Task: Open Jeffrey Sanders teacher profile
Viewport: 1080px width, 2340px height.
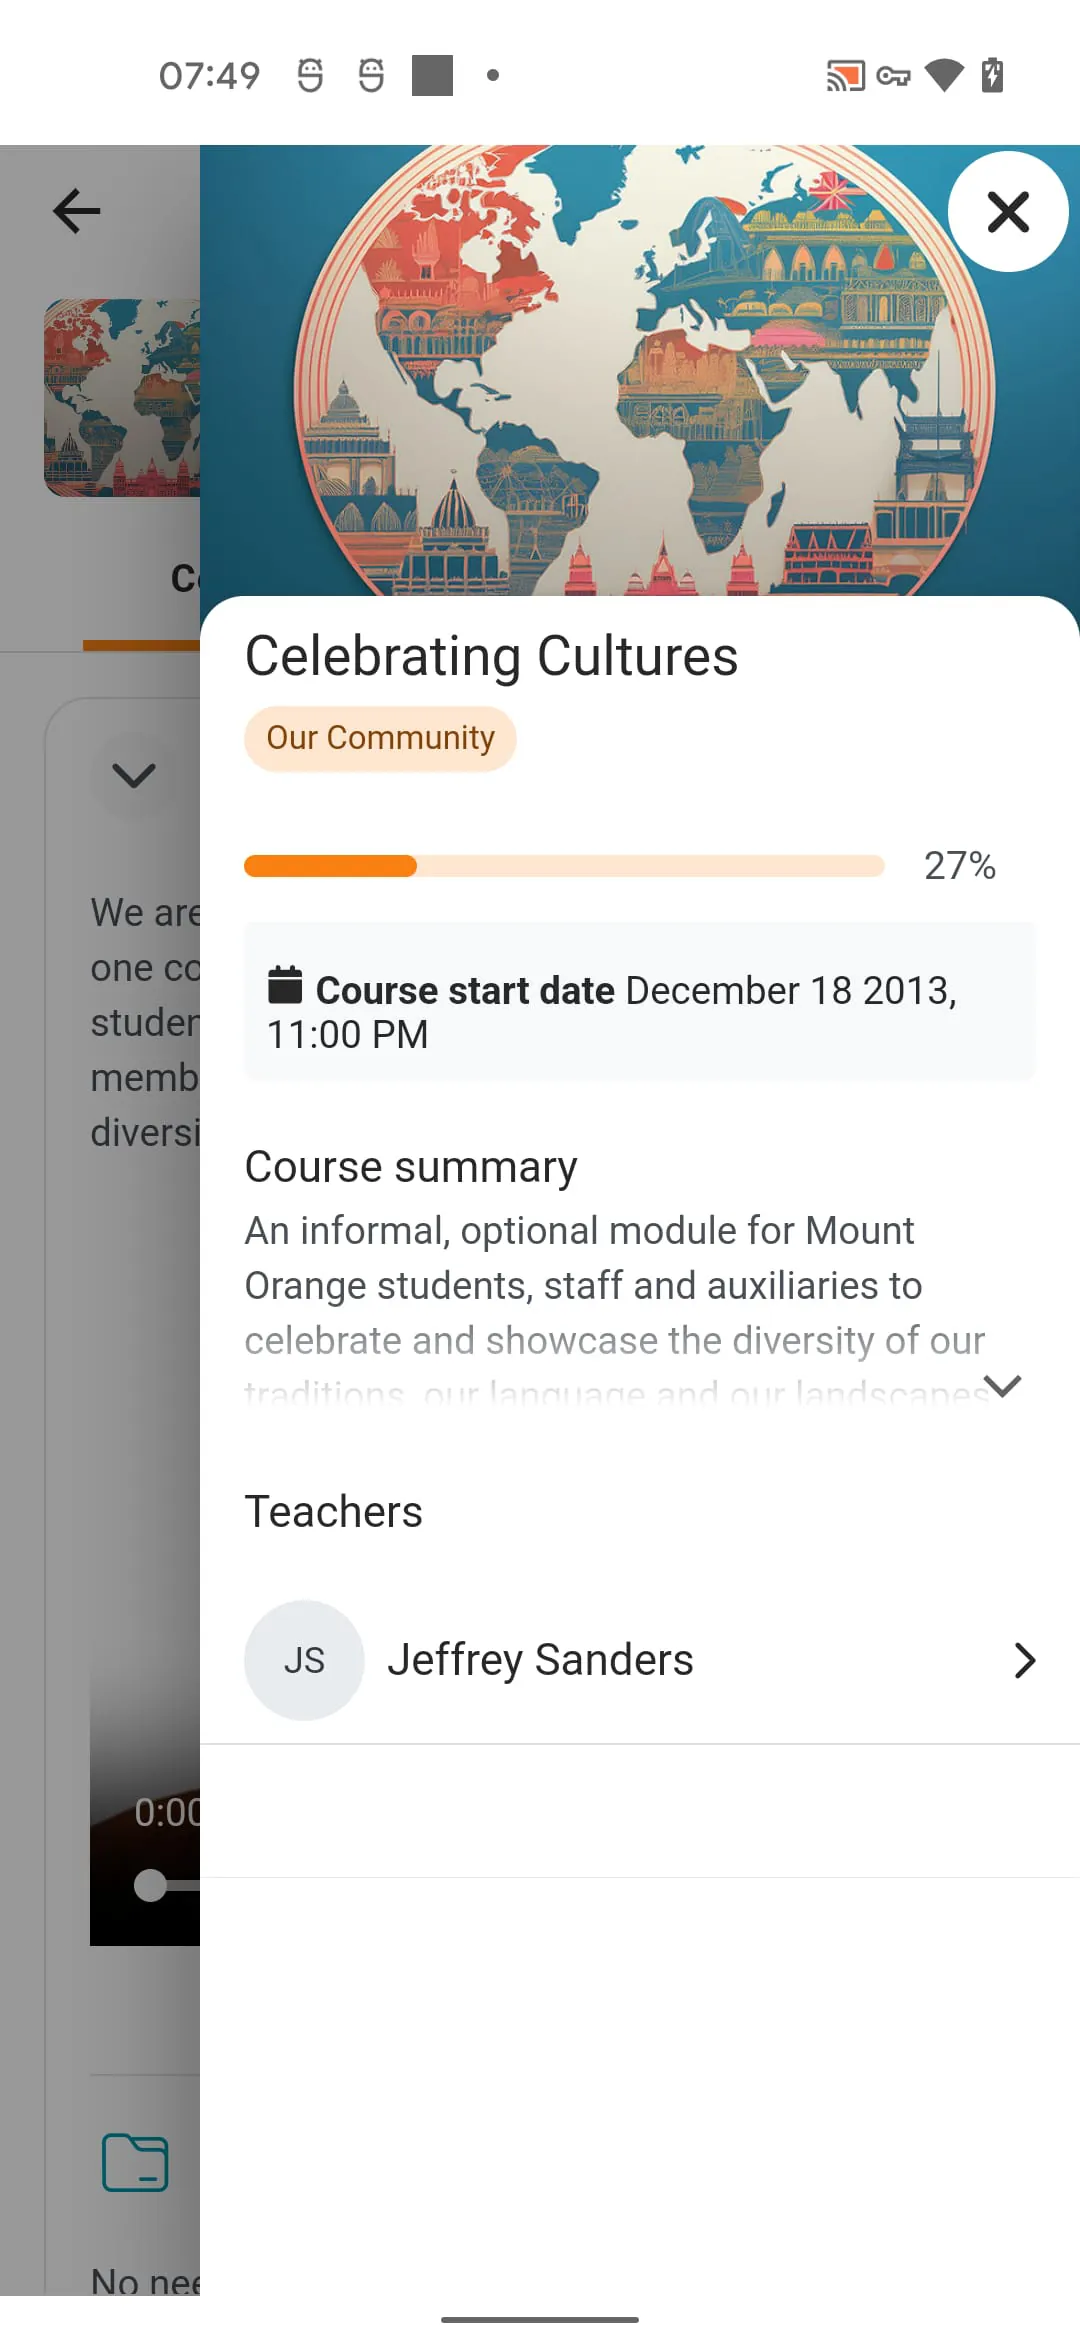Action: point(540,1659)
